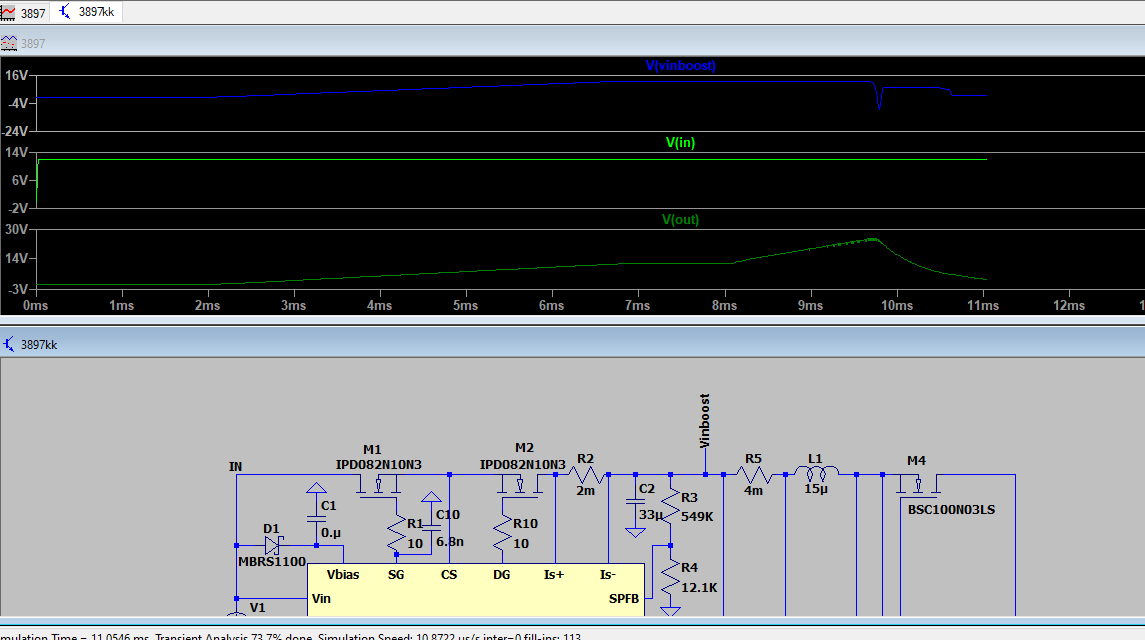
Task: Select the M2 MOSFET symbol
Action: 520,485
